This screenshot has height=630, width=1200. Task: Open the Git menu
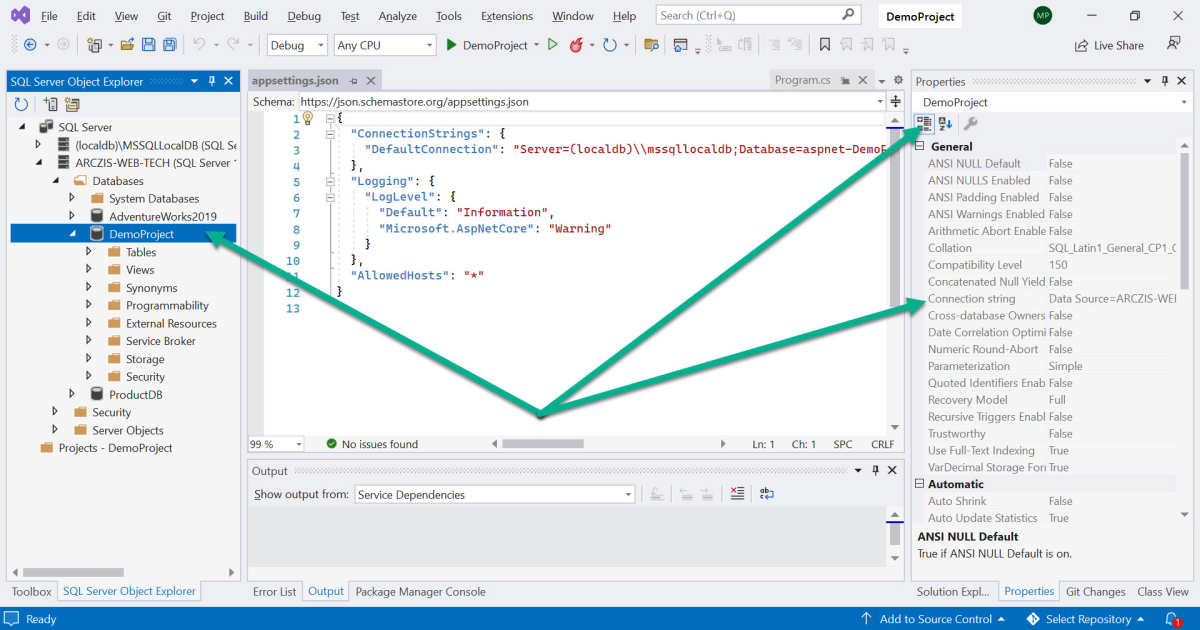164,16
